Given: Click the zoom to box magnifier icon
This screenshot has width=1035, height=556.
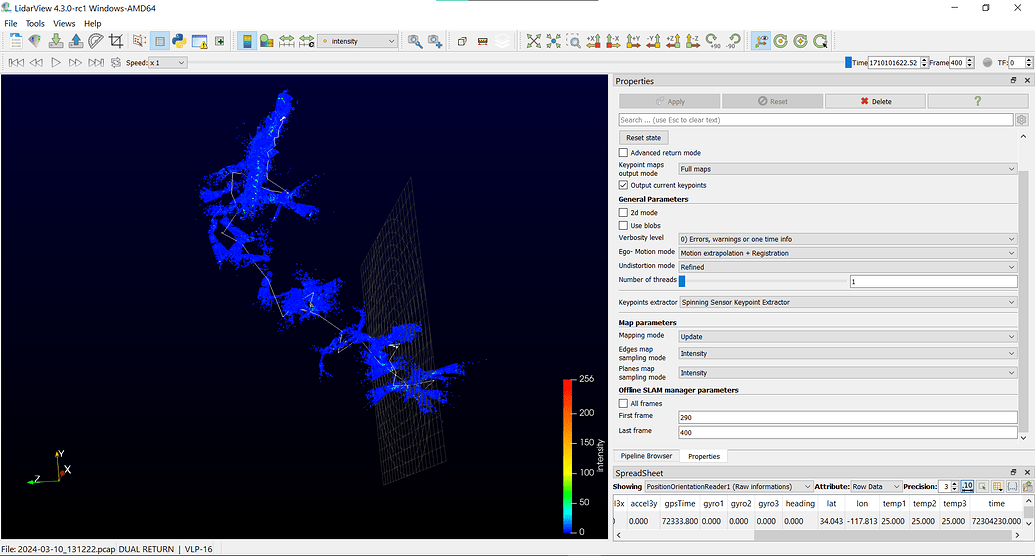Looking at the screenshot, I should pos(574,41).
